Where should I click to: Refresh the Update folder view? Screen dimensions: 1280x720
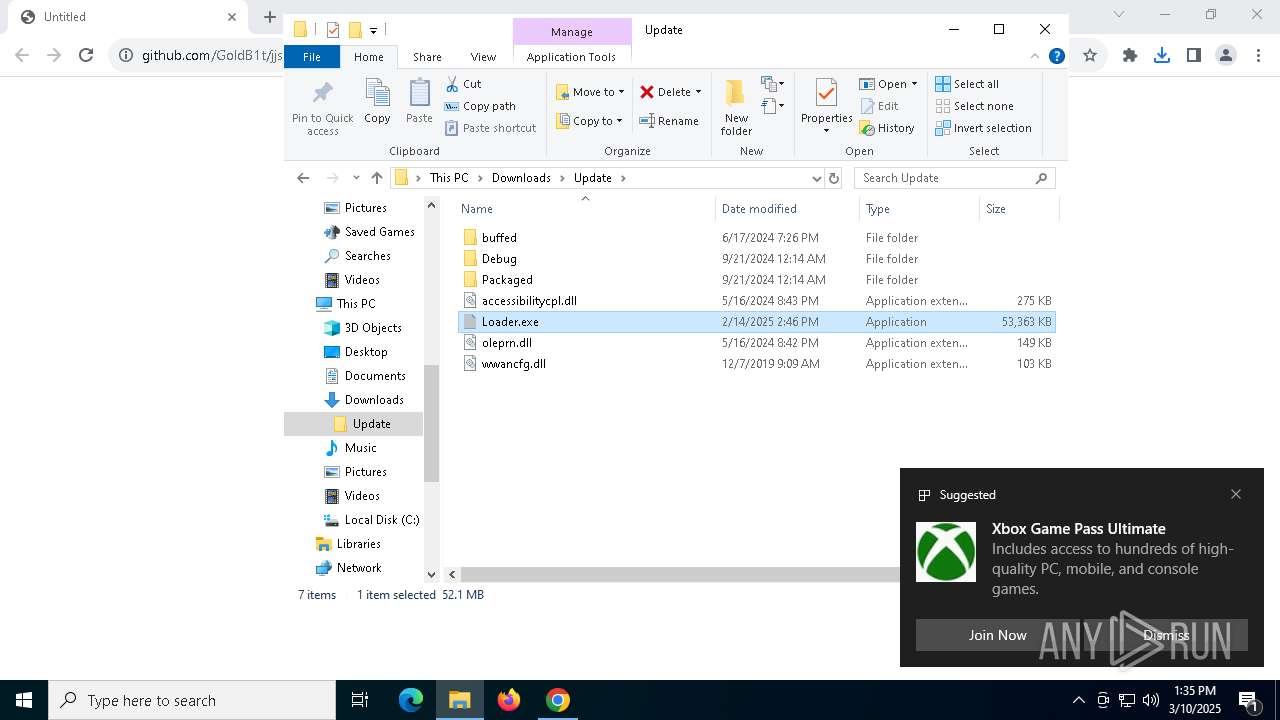click(x=834, y=178)
